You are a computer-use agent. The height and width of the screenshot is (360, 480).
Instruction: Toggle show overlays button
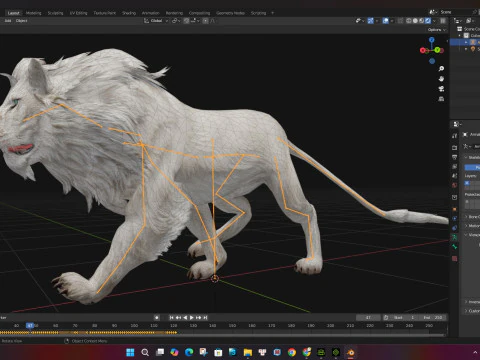386,21
